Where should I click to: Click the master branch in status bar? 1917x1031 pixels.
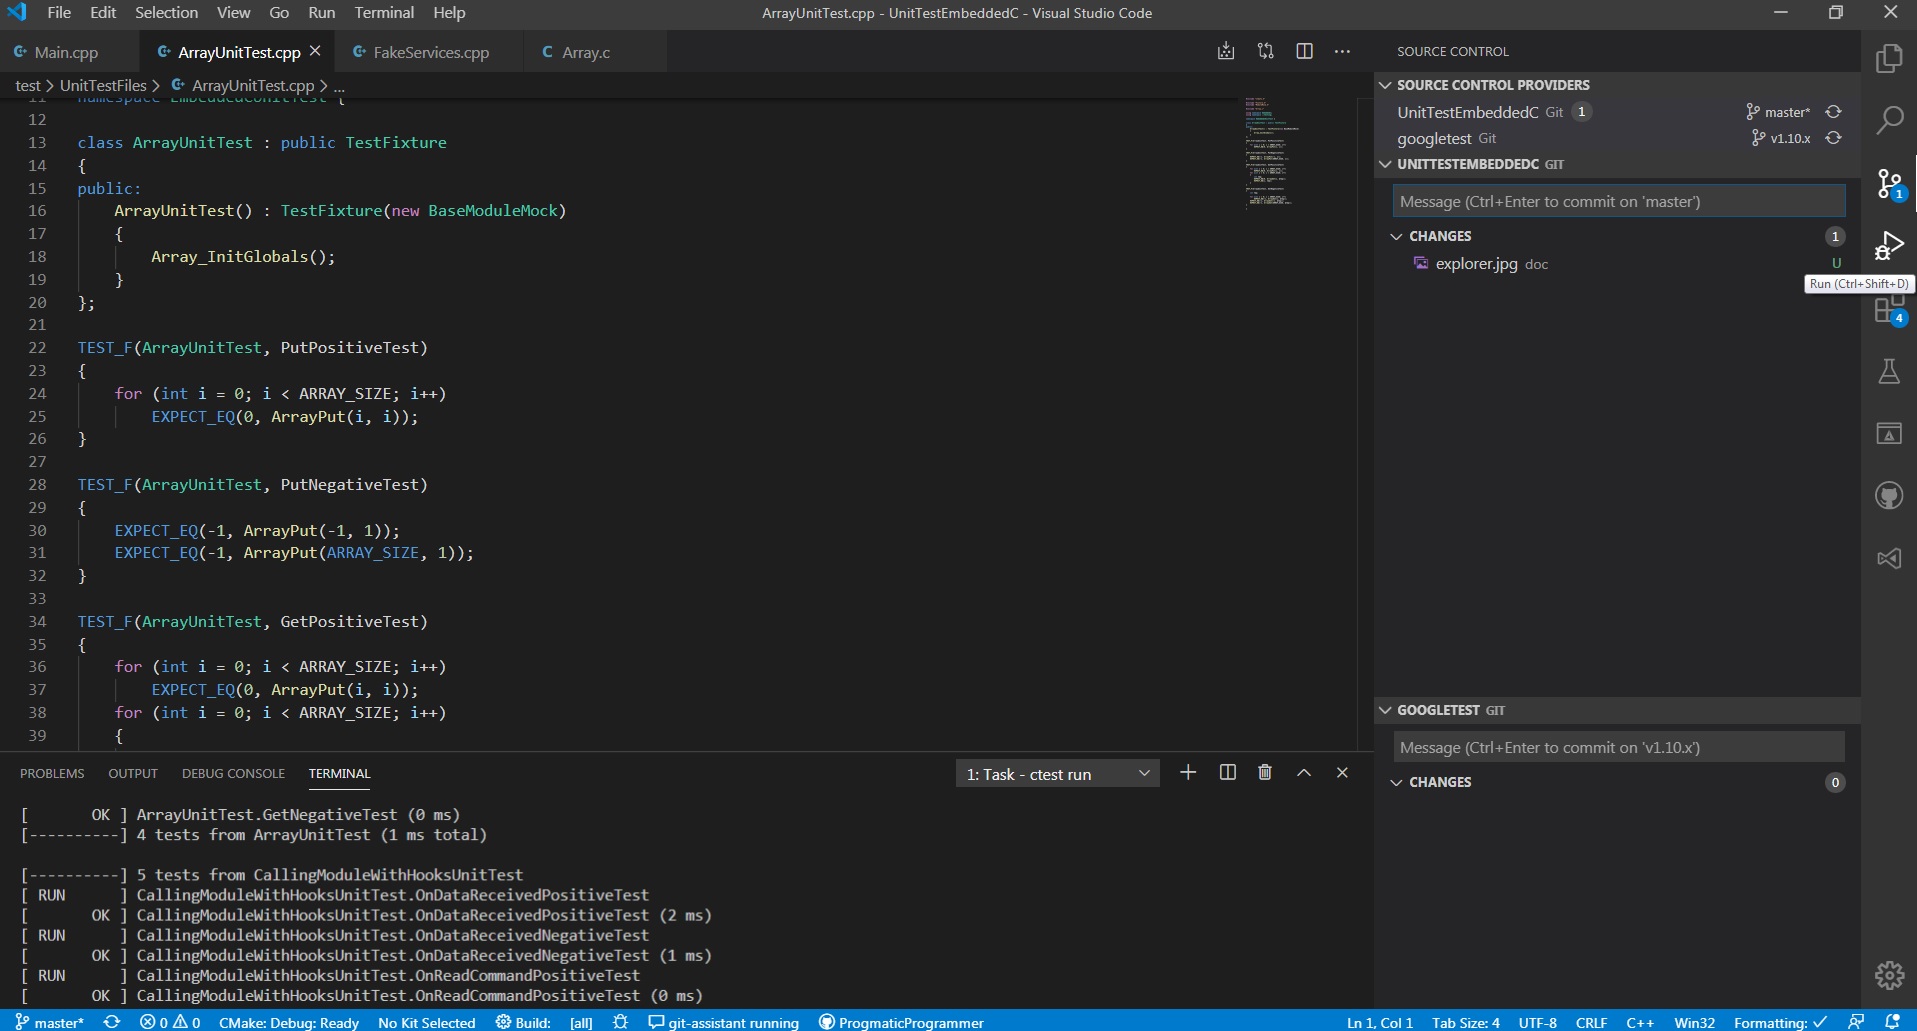[50, 1022]
